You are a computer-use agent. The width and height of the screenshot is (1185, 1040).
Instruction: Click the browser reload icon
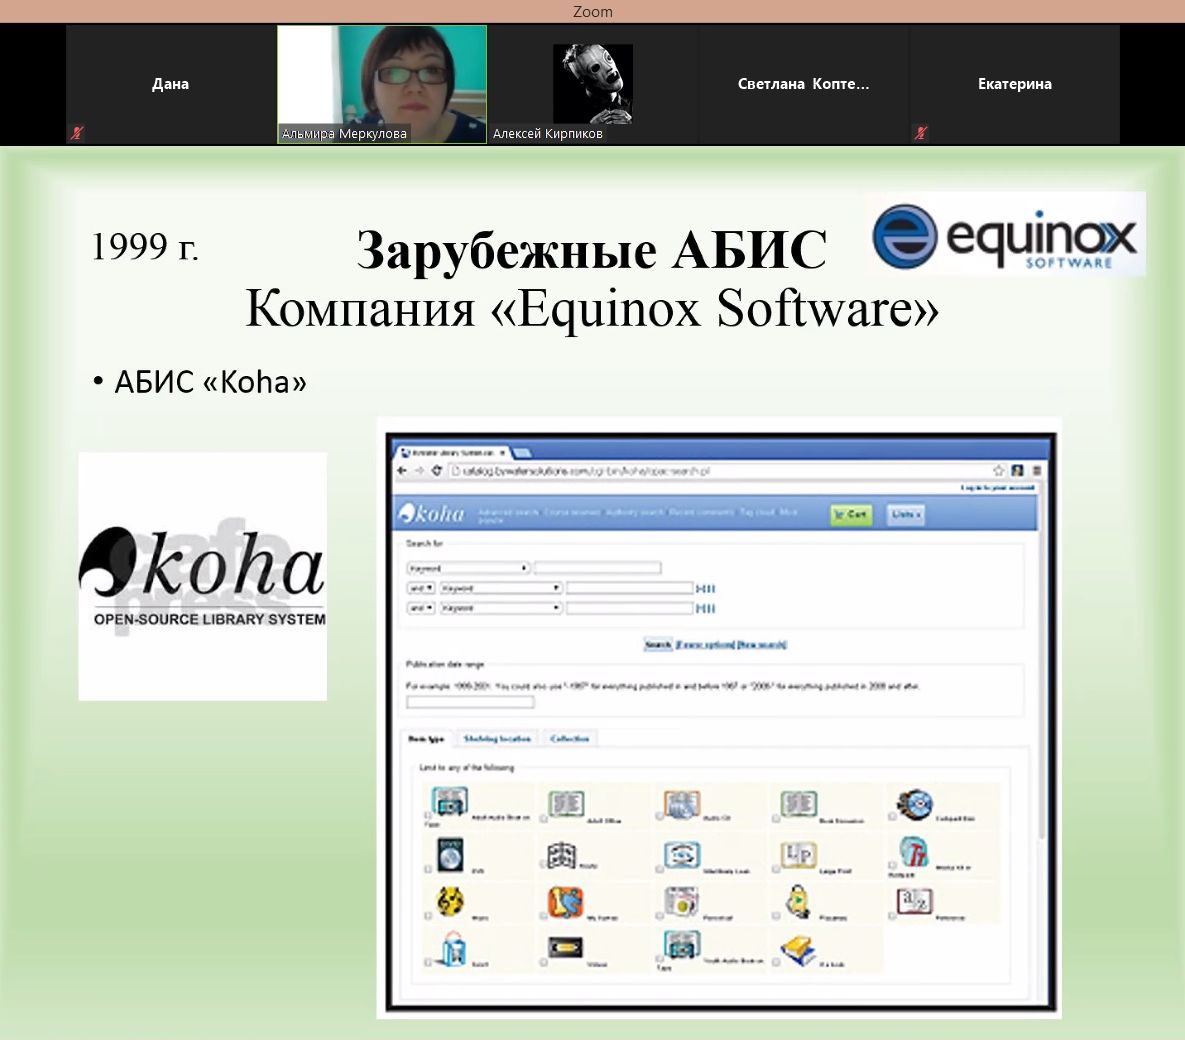(x=436, y=471)
